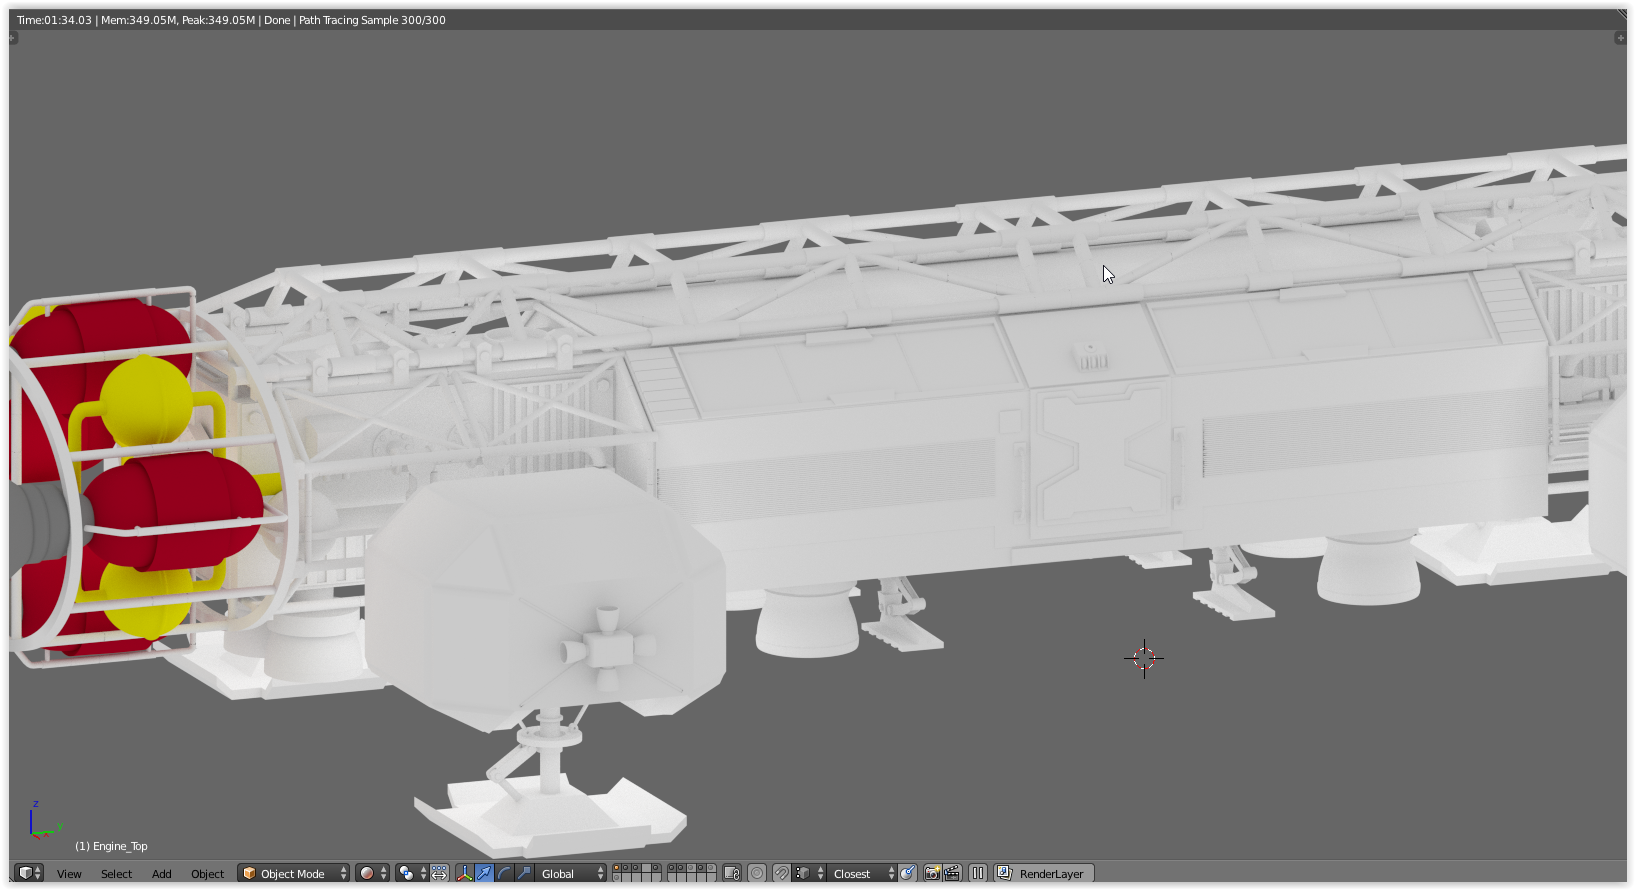This screenshot has height=890, width=1635.
Task: Open the editor type selector icon
Action: click(29, 873)
